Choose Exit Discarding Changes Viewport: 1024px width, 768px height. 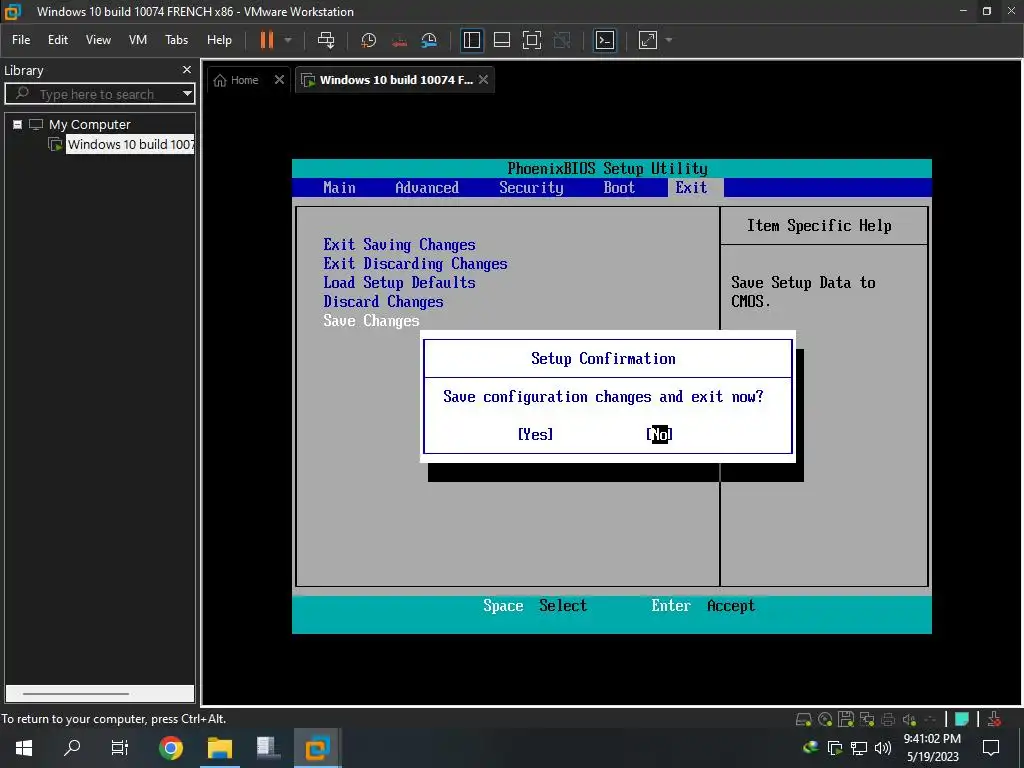point(415,263)
